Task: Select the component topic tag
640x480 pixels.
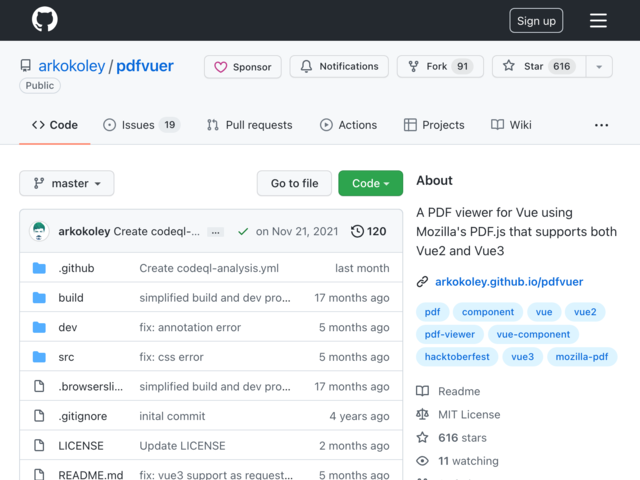Action: [x=488, y=312]
